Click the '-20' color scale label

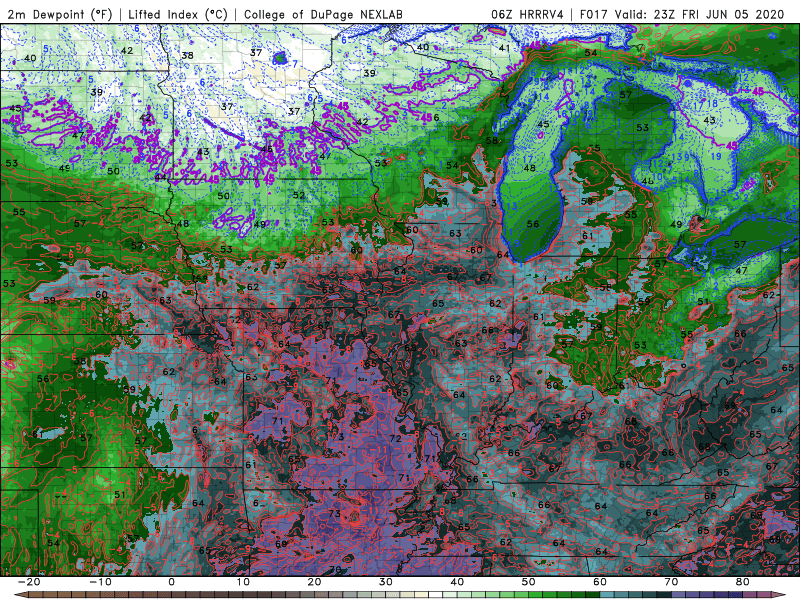click(29, 582)
